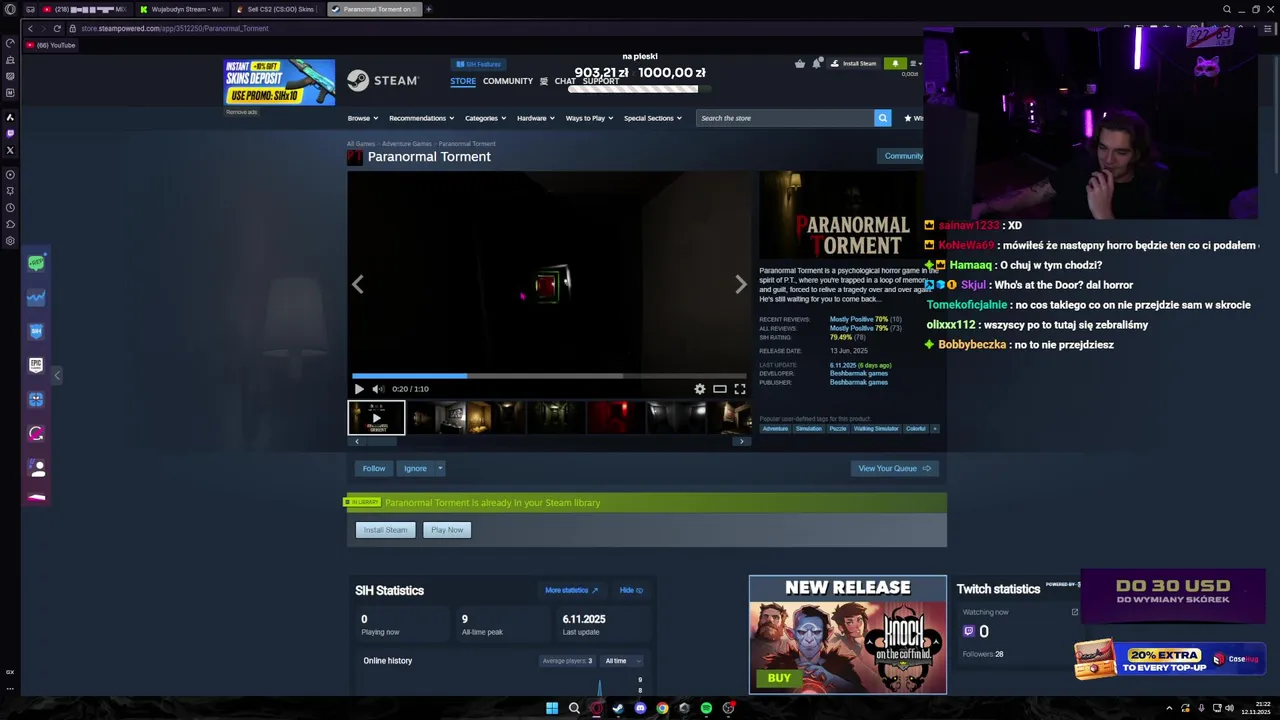Image resolution: width=1280 pixels, height=720 pixels.
Task: Open Spotify from taskbar
Action: [706, 708]
